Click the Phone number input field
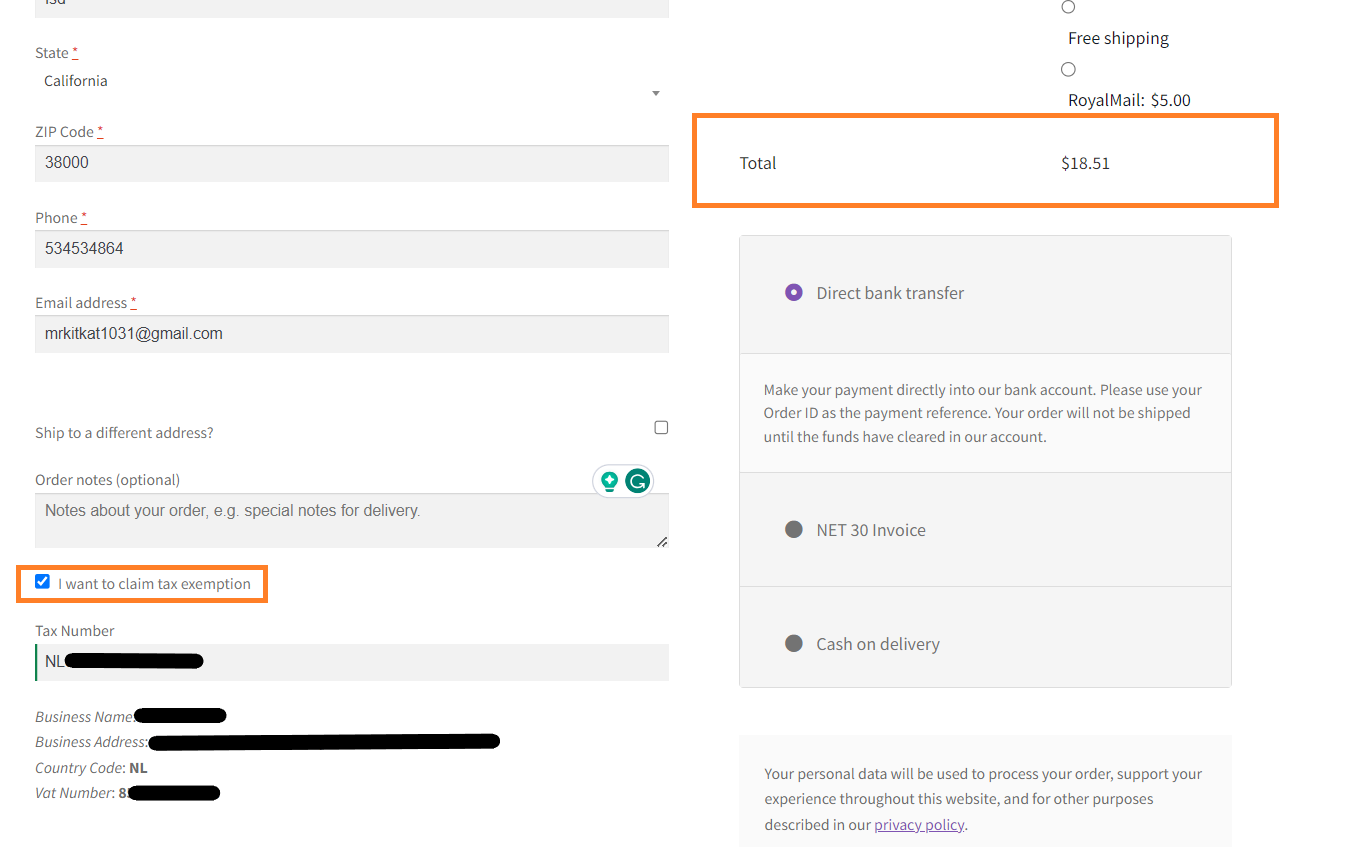 point(352,249)
